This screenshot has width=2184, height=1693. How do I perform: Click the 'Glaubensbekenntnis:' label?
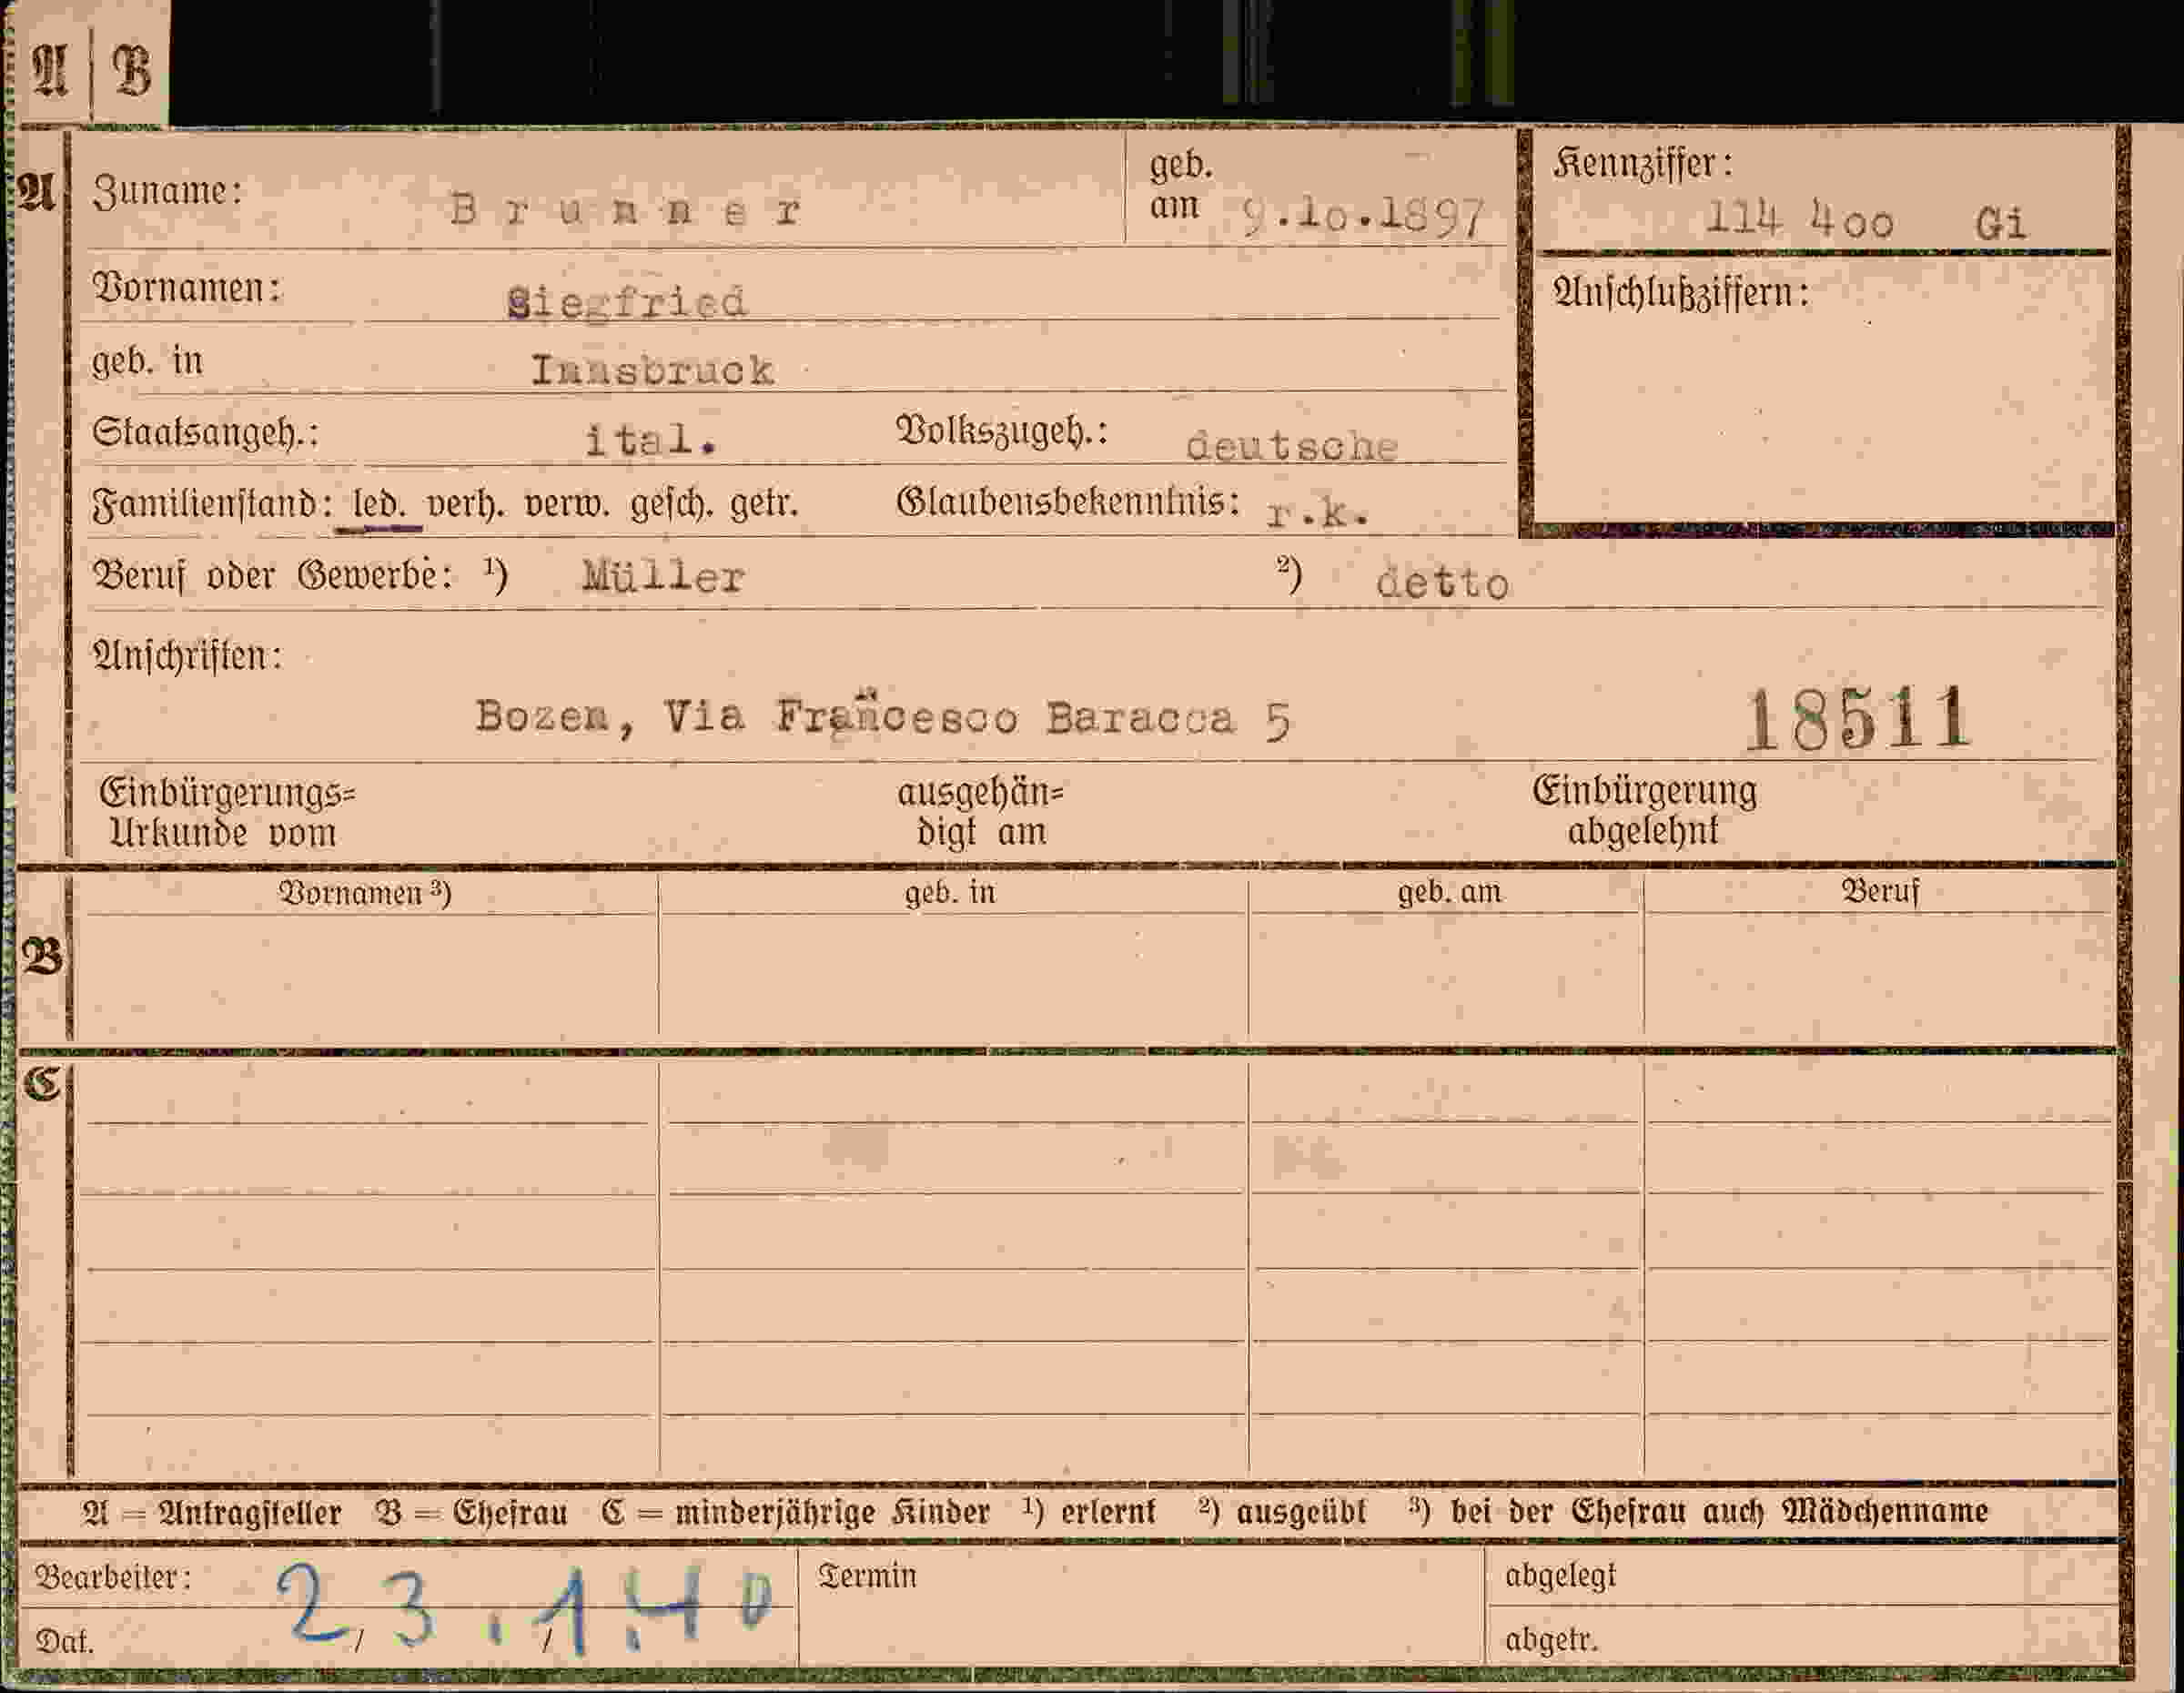coord(1068,502)
